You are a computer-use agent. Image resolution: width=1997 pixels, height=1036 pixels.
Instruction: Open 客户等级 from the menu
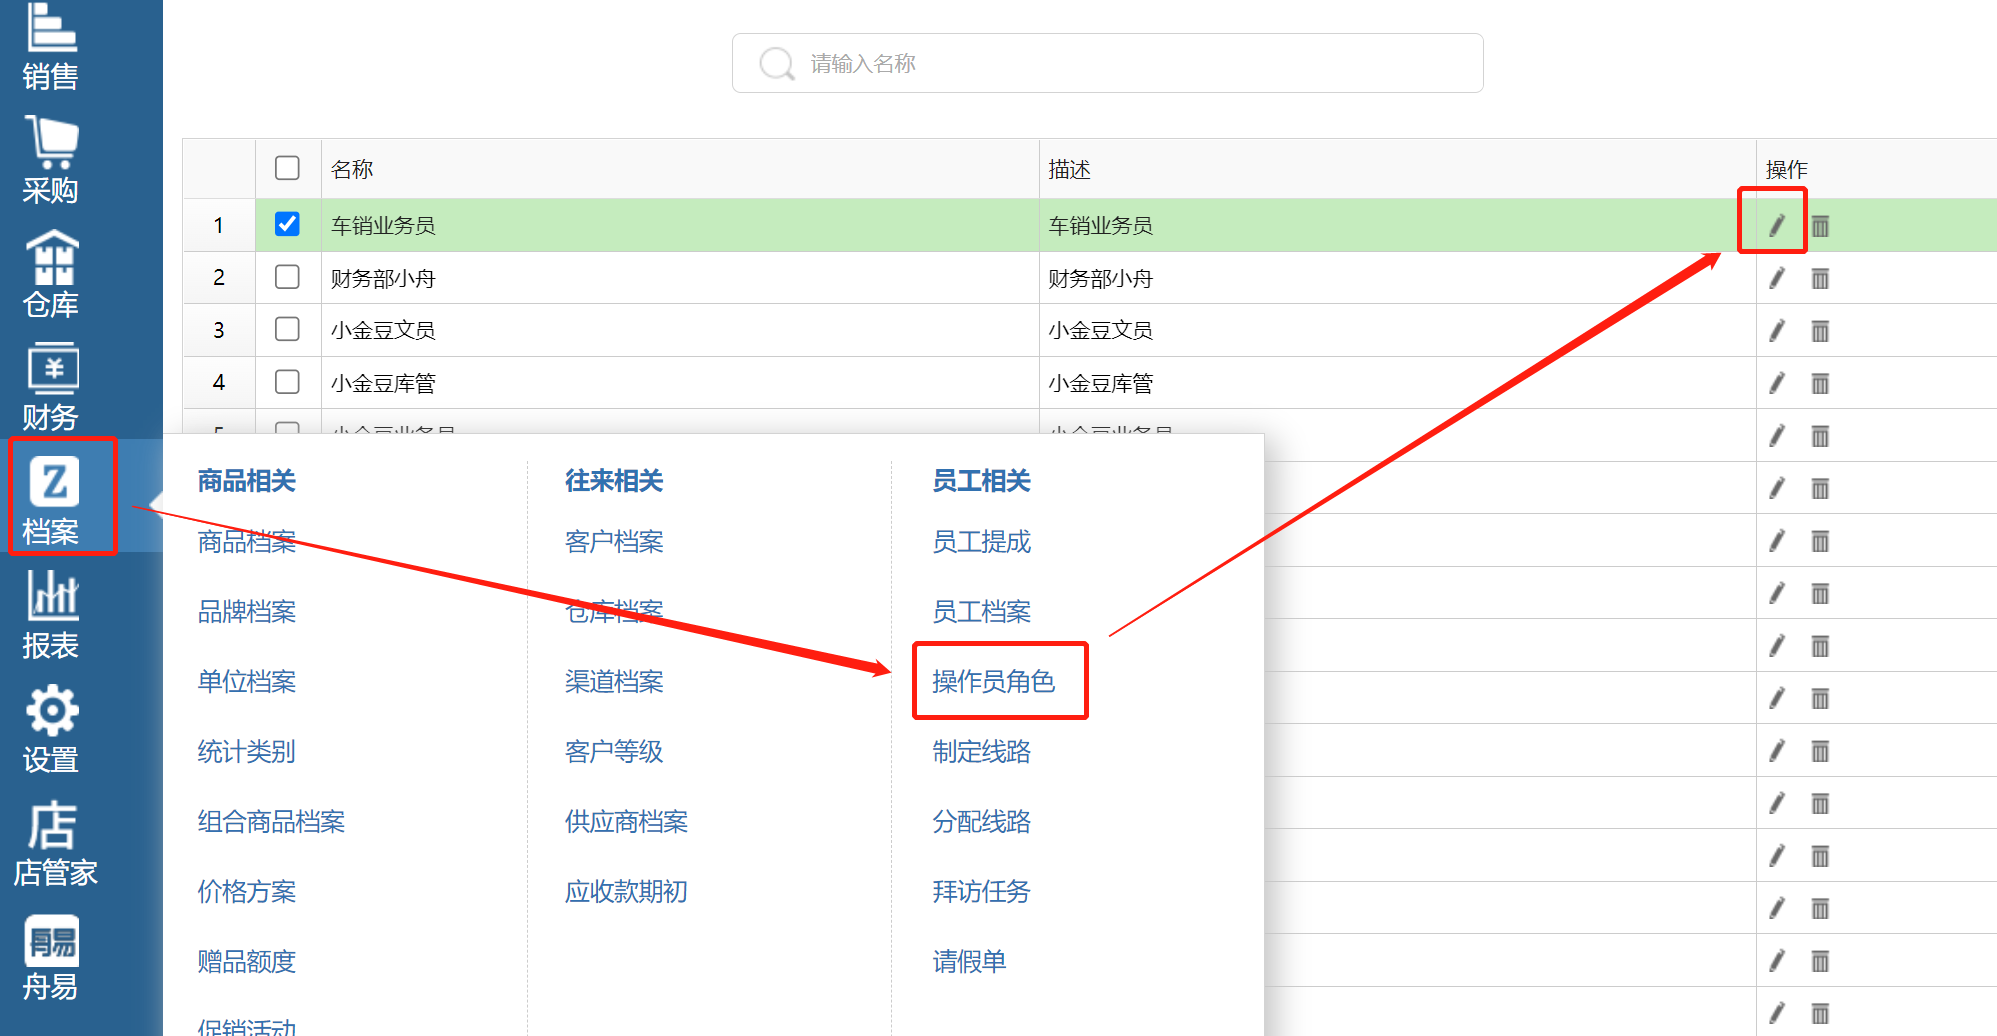614,751
